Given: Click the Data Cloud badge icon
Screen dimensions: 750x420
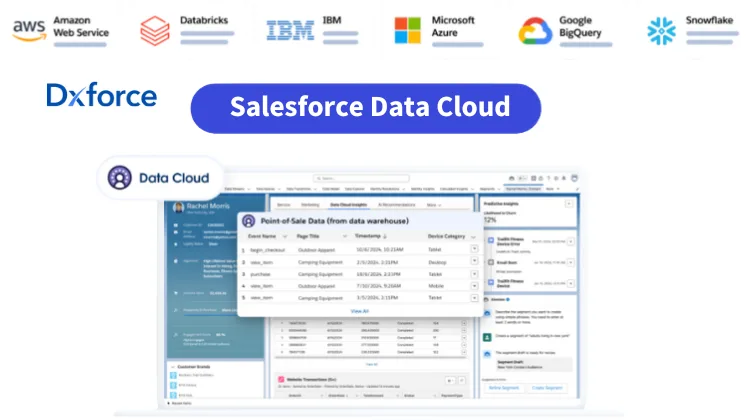Looking at the screenshot, I should [120, 178].
